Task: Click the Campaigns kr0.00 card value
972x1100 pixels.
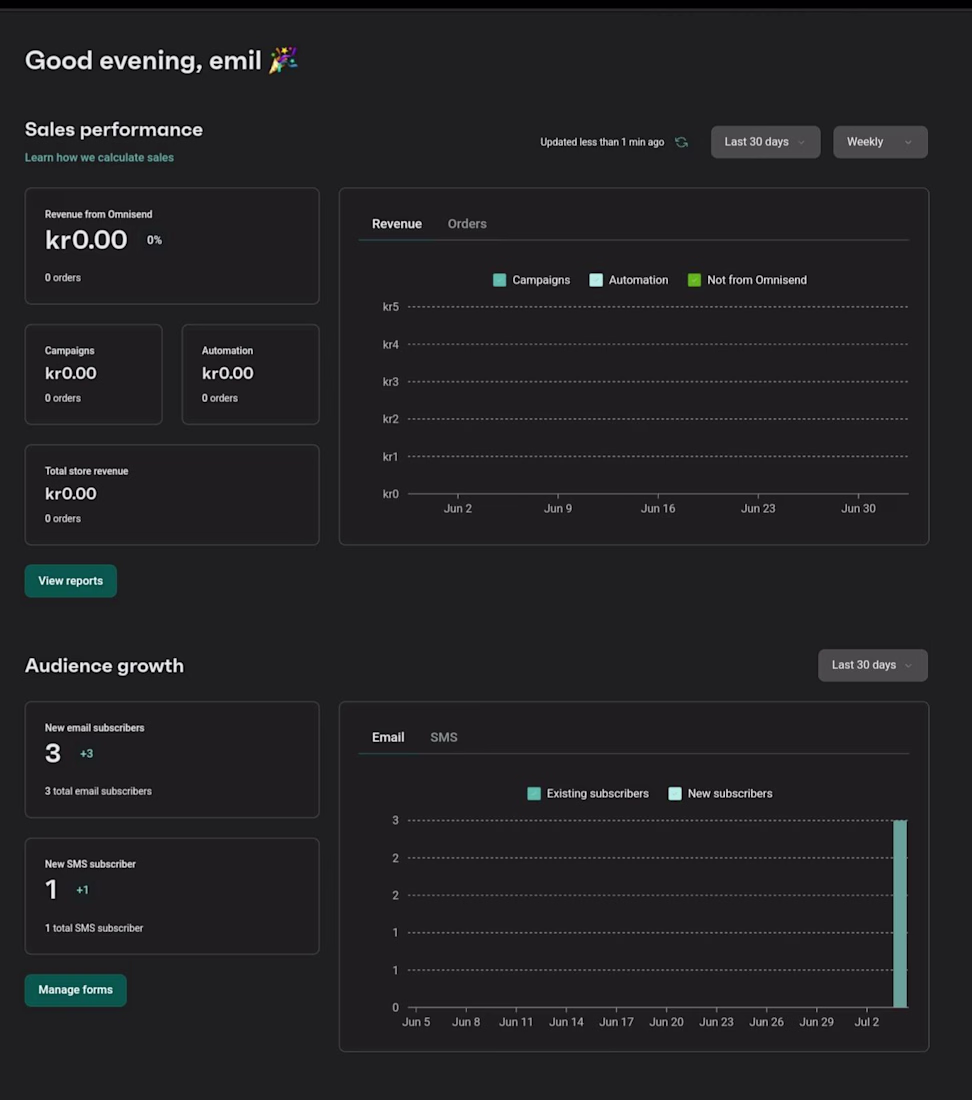Action: [x=71, y=373]
